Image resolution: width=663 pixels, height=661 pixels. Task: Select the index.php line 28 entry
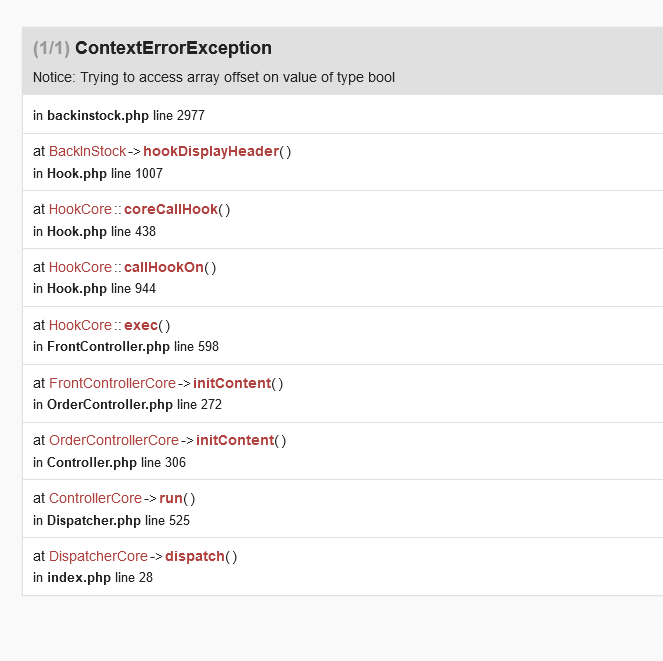pos(93,577)
